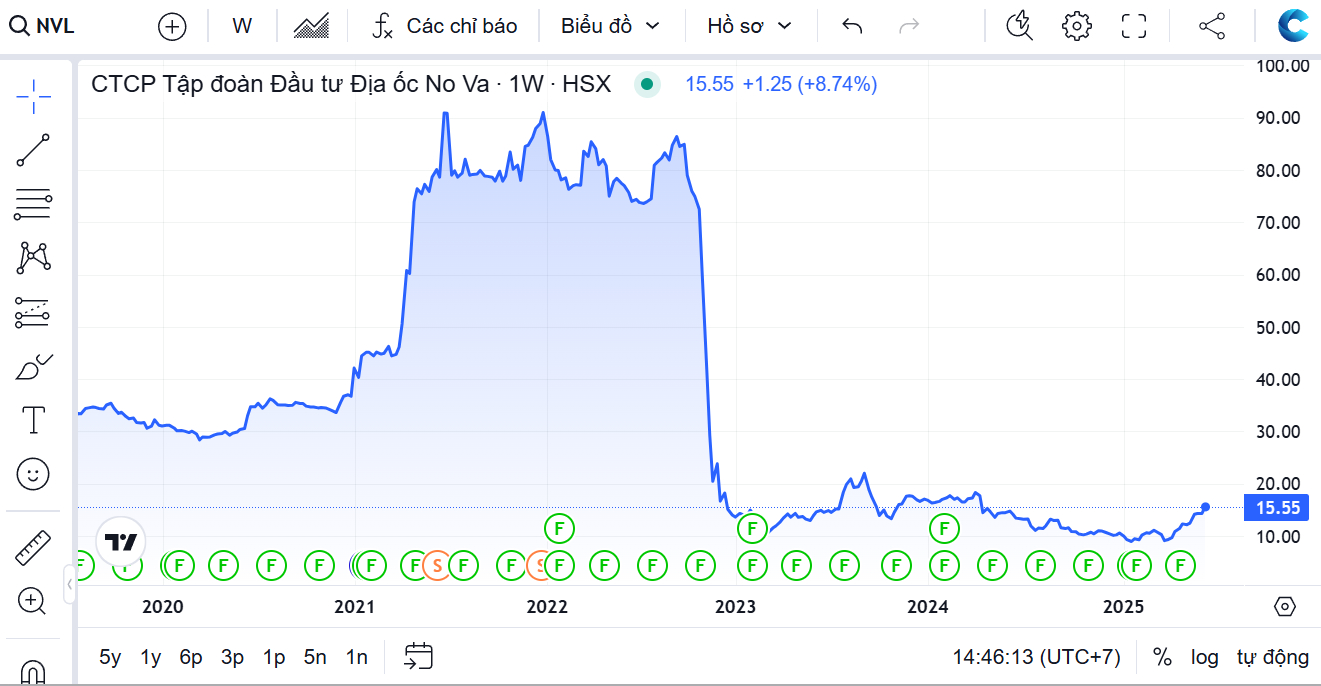Click the upper F marker near 2023
The image size is (1321, 686).
pos(751,527)
